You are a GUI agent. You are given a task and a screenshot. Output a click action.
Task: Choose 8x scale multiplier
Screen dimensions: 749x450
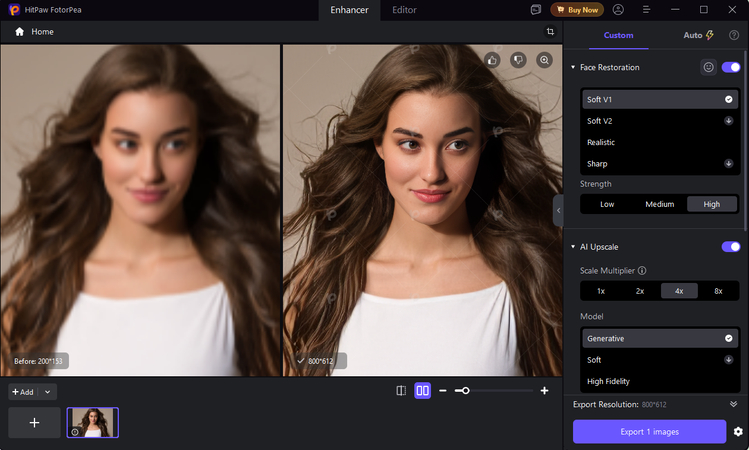pos(718,291)
